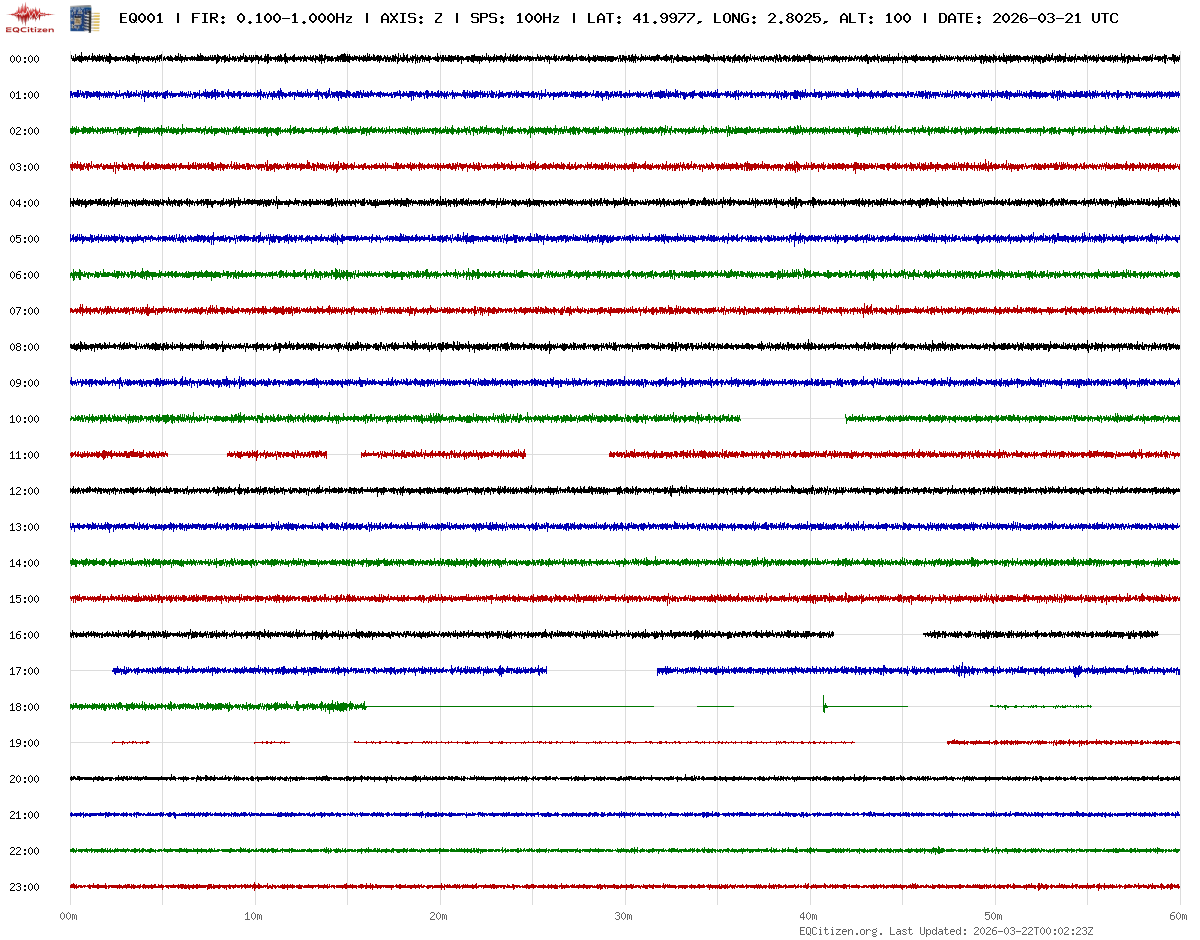Select the 11:00 hour row label
Viewport: 1200px width, 940px height.
point(24,455)
